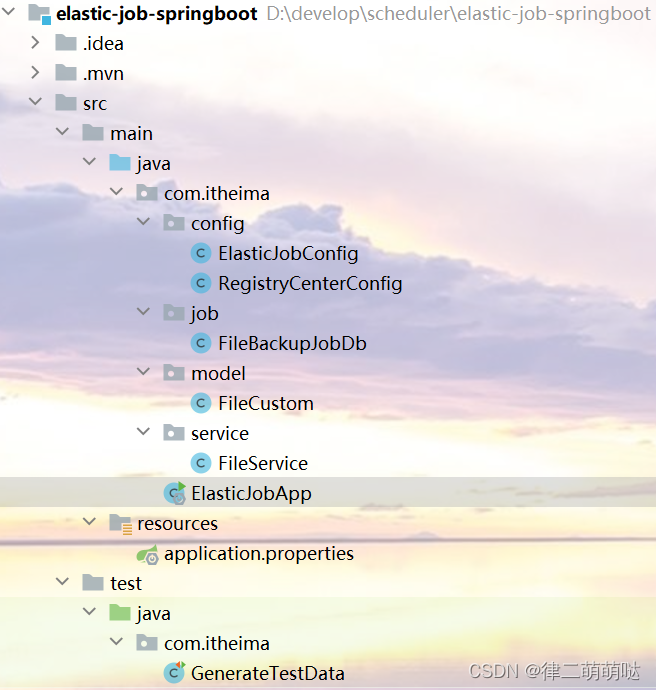Select the main folder
656x690 pixels.
click(x=132, y=133)
